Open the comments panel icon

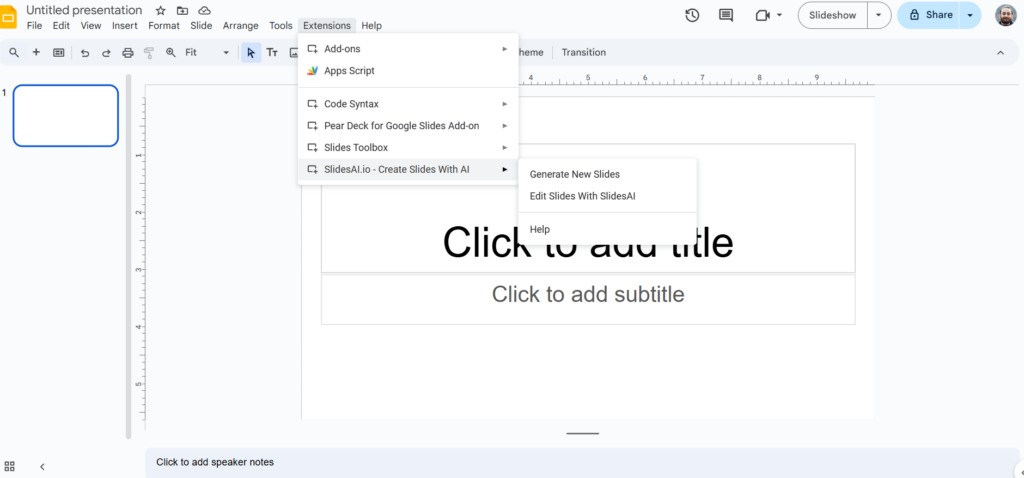tap(726, 15)
